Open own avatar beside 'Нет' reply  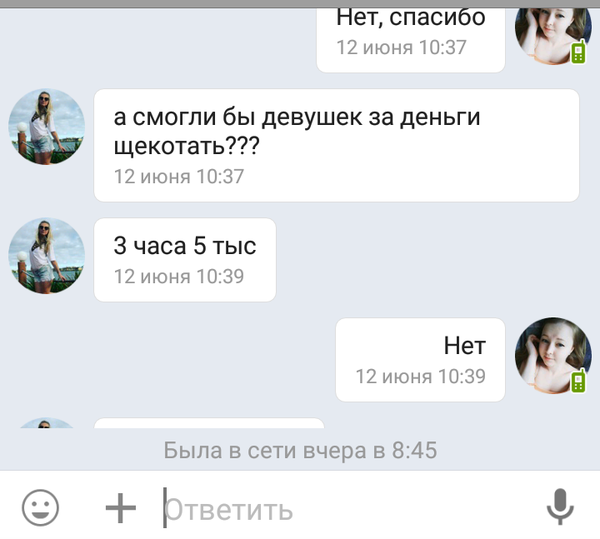[553, 355]
